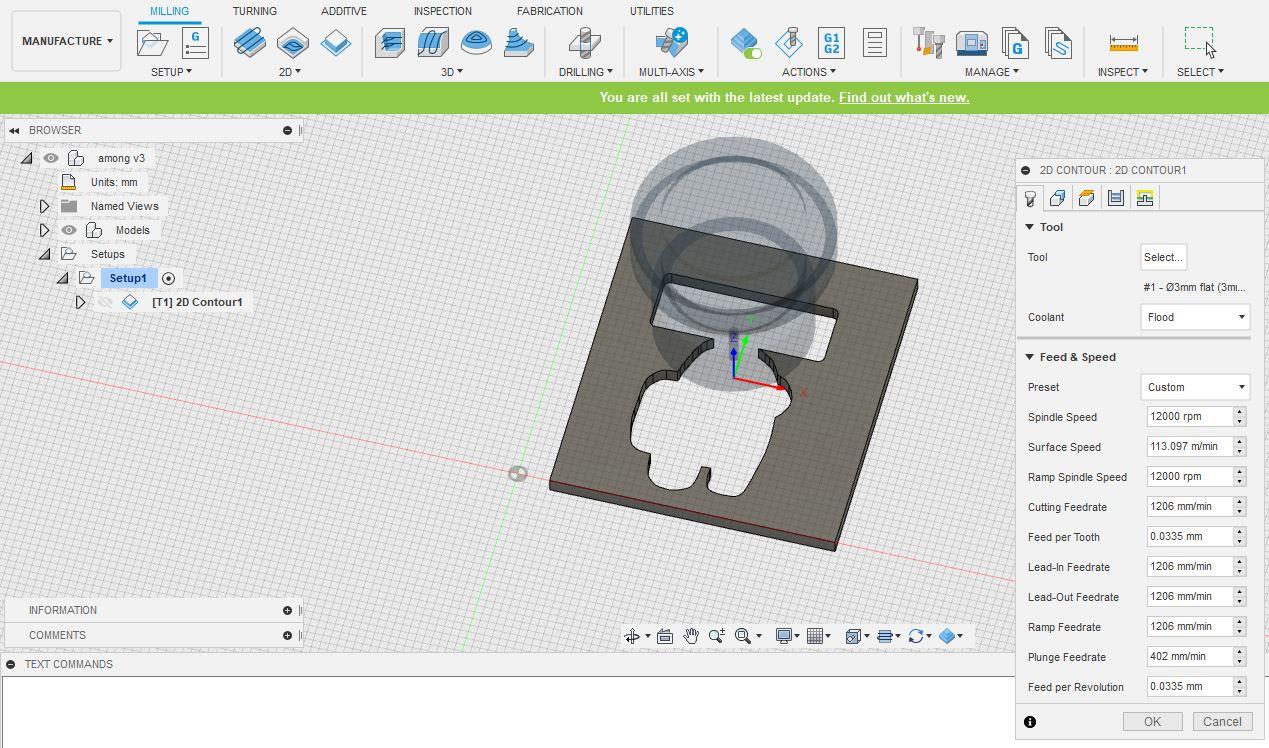The width and height of the screenshot is (1269, 748).
Task: Select the Measure ruler icon
Action: [1123, 43]
